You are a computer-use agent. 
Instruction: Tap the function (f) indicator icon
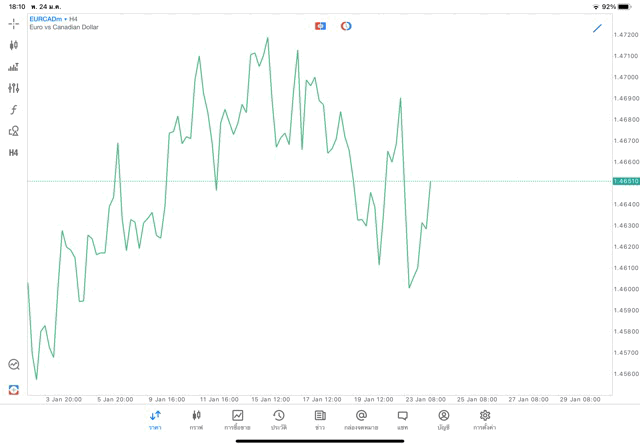[13, 110]
